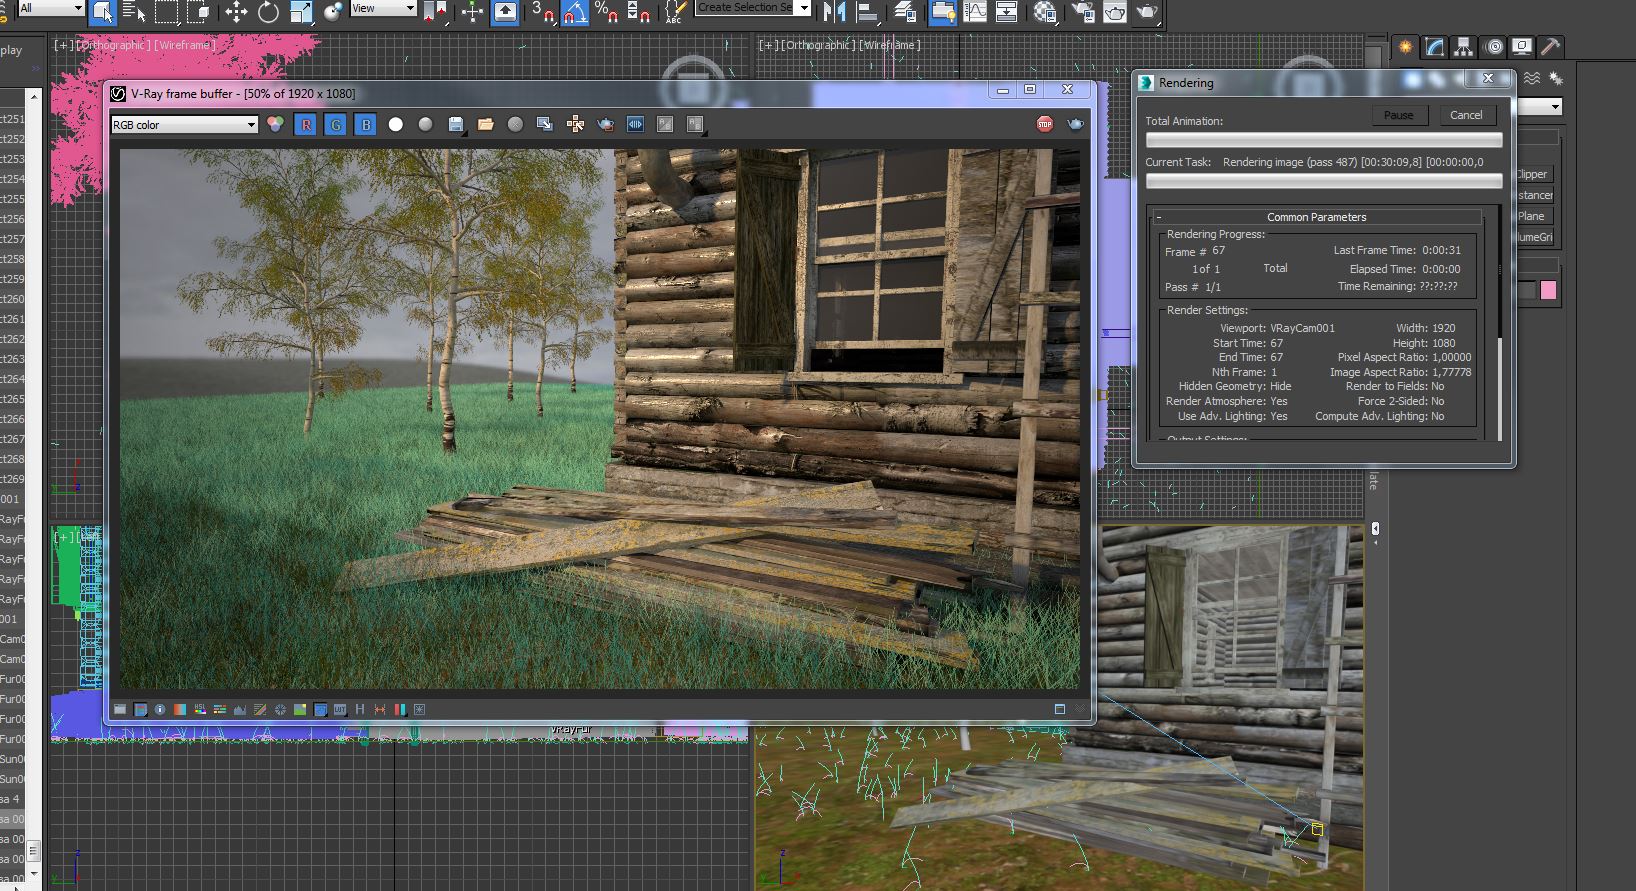Click Render Last teapot in frame buffer

(1075, 124)
